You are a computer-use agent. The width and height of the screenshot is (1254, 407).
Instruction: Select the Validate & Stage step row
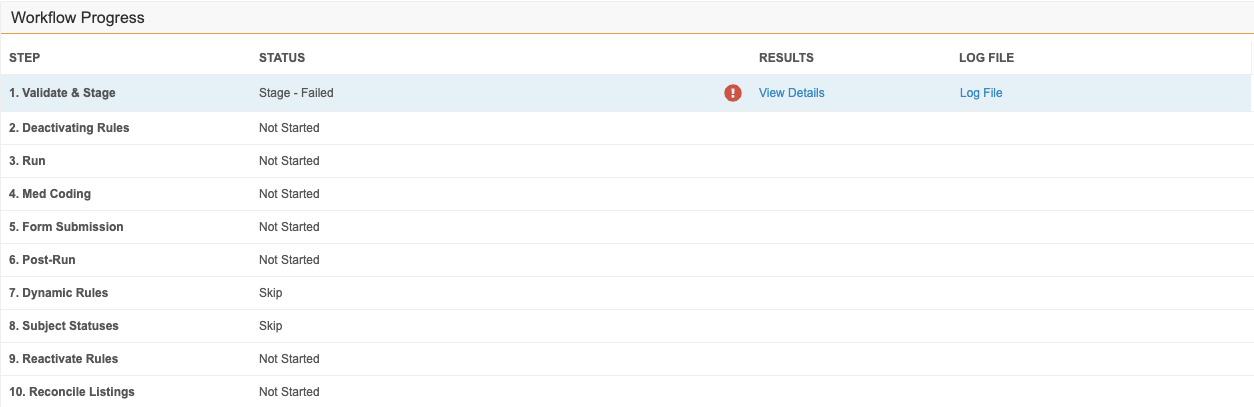[627, 93]
